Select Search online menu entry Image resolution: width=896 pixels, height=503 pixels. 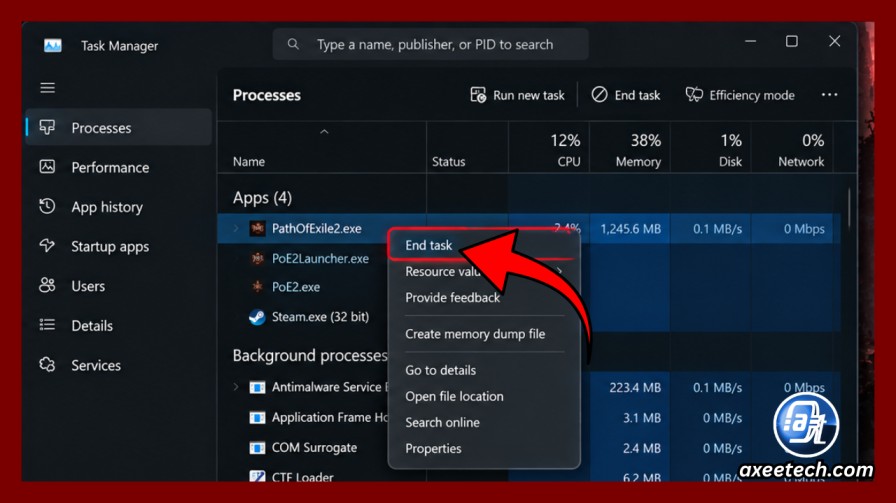[x=442, y=422]
